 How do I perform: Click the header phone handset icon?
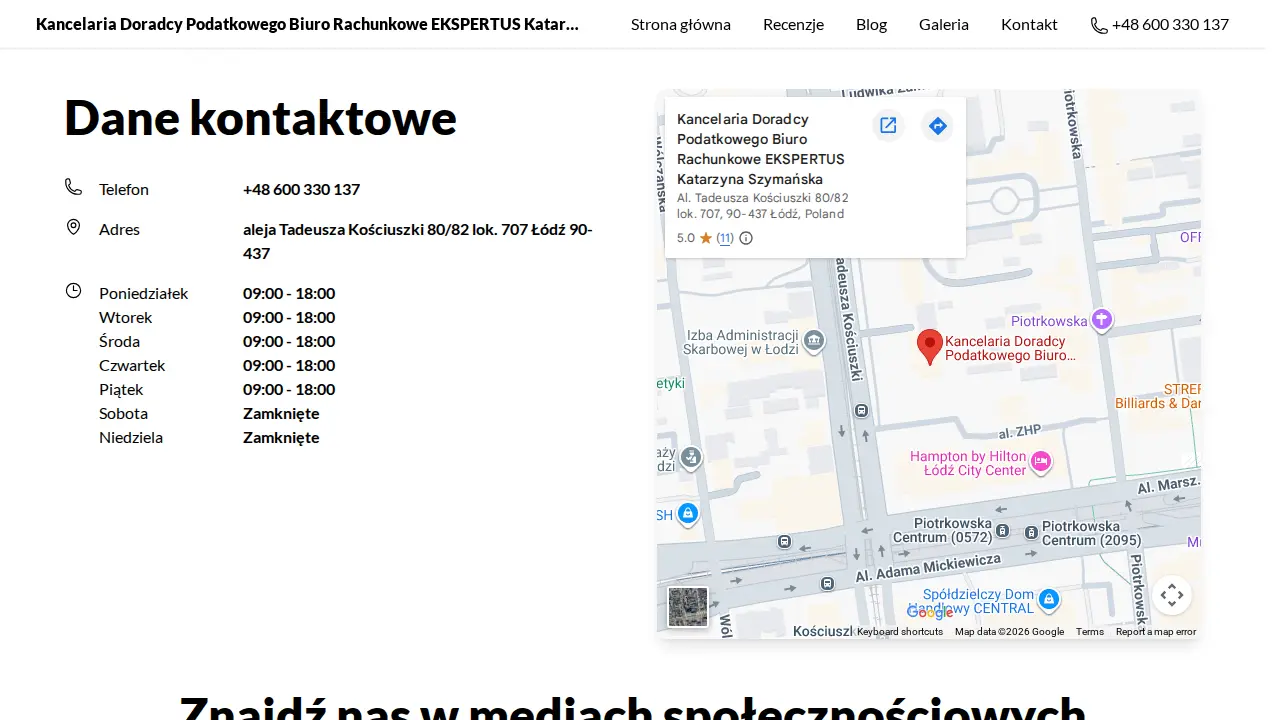pos(1099,25)
